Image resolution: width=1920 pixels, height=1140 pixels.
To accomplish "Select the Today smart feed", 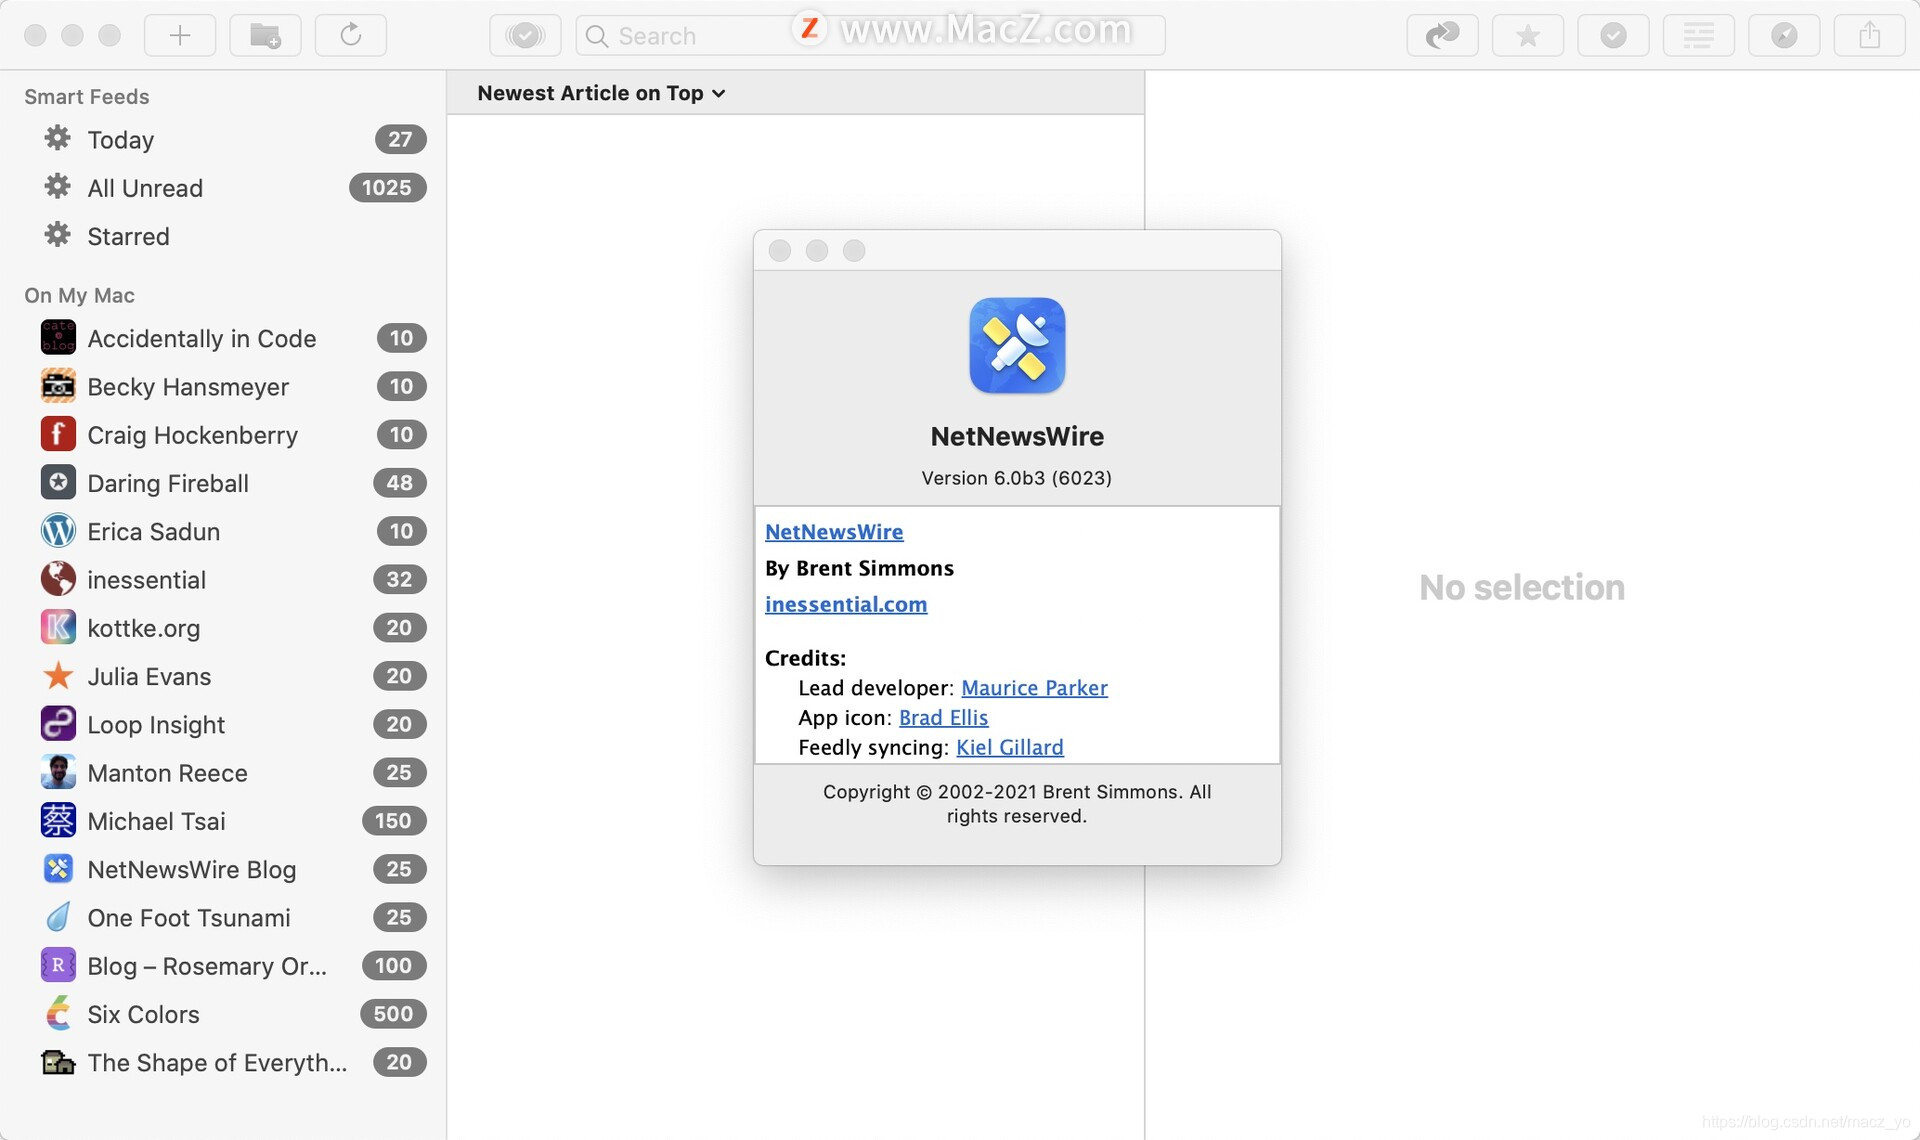I will [x=225, y=140].
